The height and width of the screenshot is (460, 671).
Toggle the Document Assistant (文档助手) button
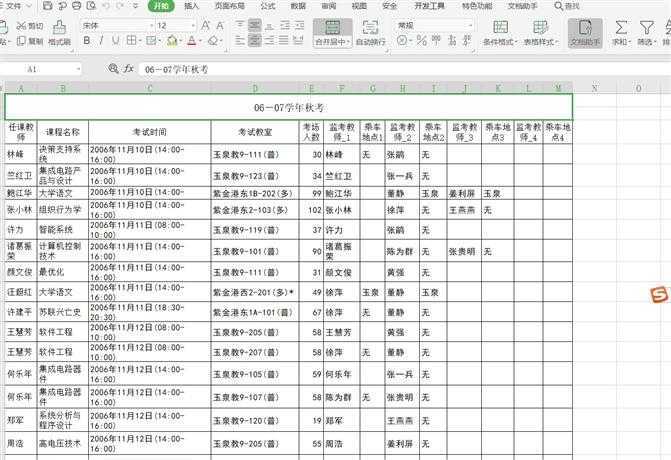[x=585, y=33]
